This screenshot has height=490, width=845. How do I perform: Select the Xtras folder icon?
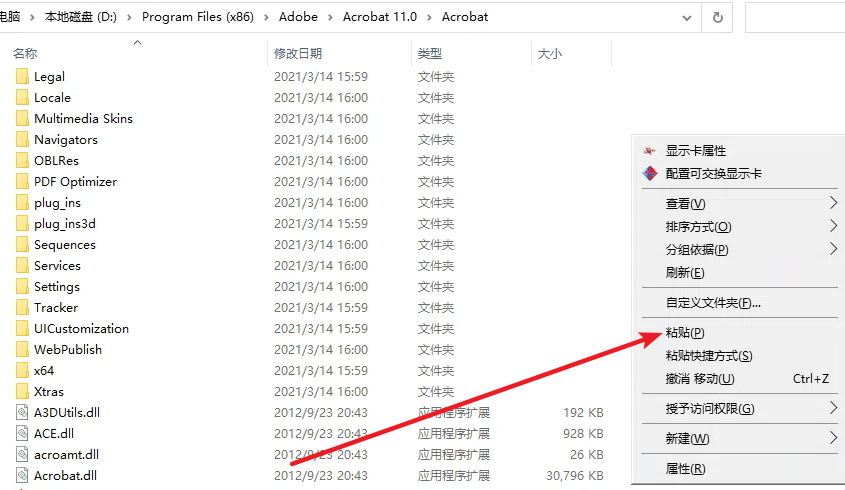click(22, 392)
